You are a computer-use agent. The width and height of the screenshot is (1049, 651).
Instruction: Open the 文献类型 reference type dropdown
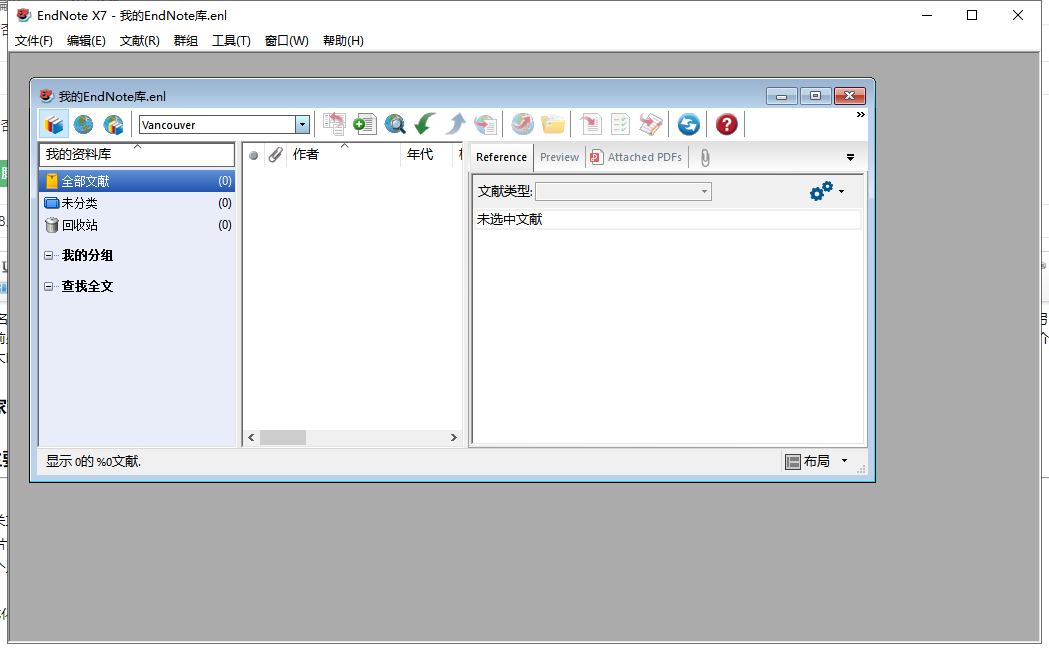pyautogui.click(x=703, y=191)
